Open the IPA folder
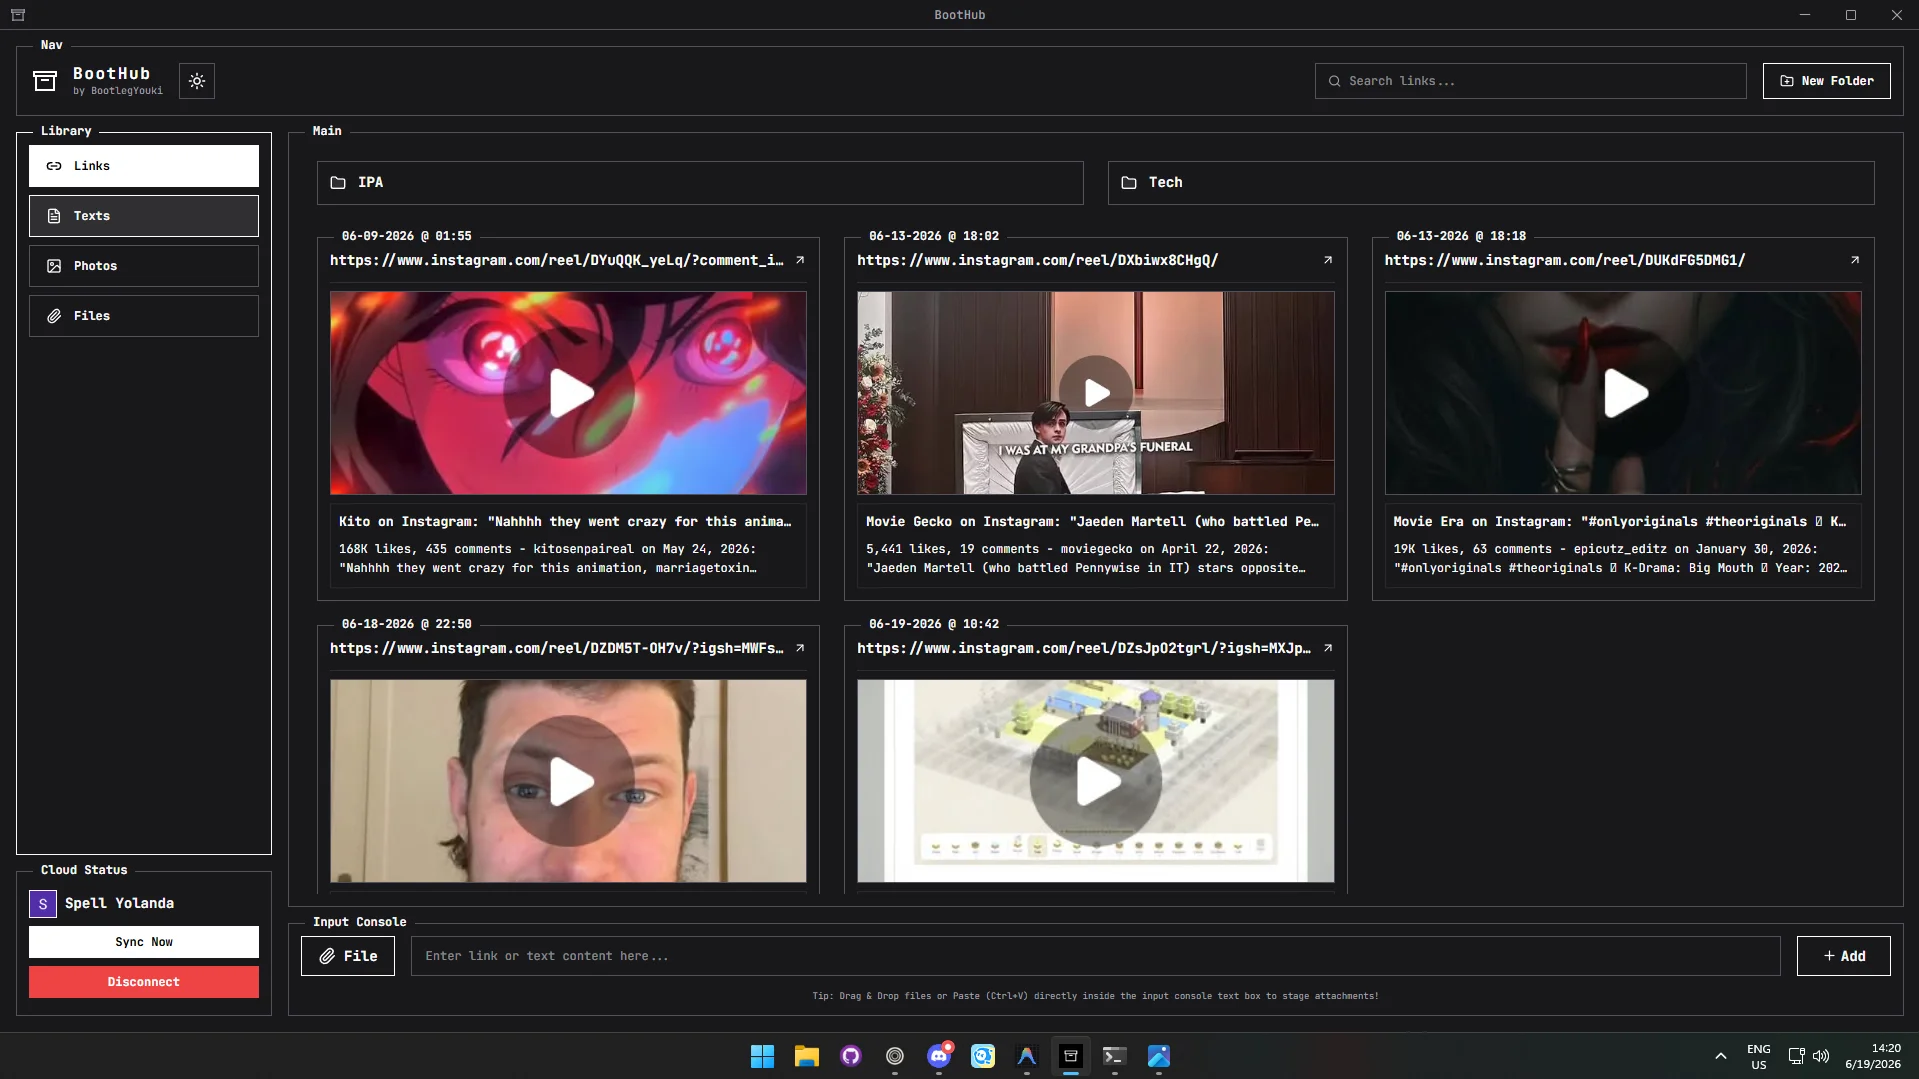The height and width of the screenshot is (1079, 1919). click(700, 183)
